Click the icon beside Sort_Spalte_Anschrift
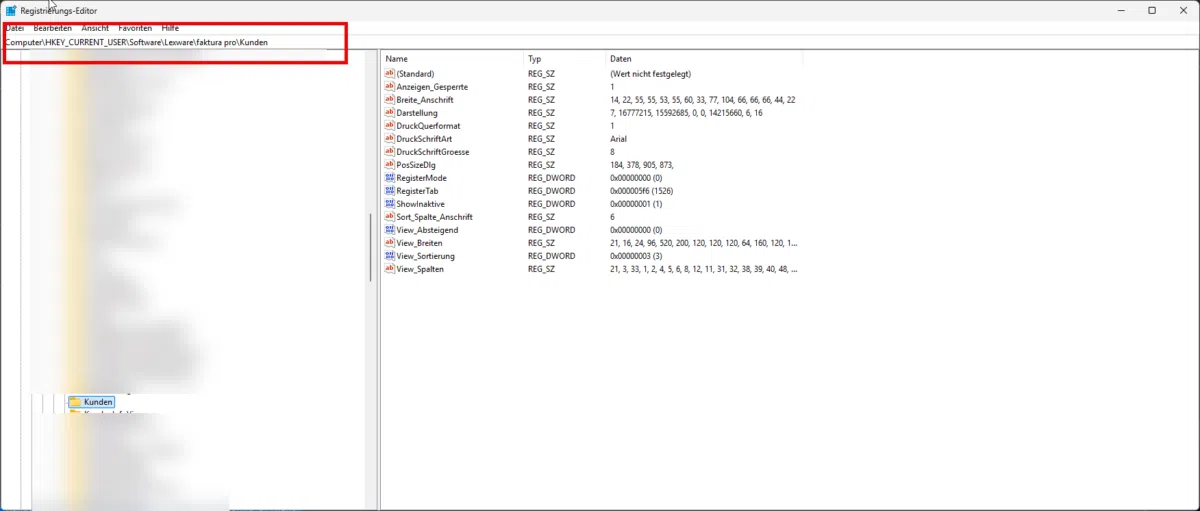Screen dimensions: 1200x511 point(390,217)
